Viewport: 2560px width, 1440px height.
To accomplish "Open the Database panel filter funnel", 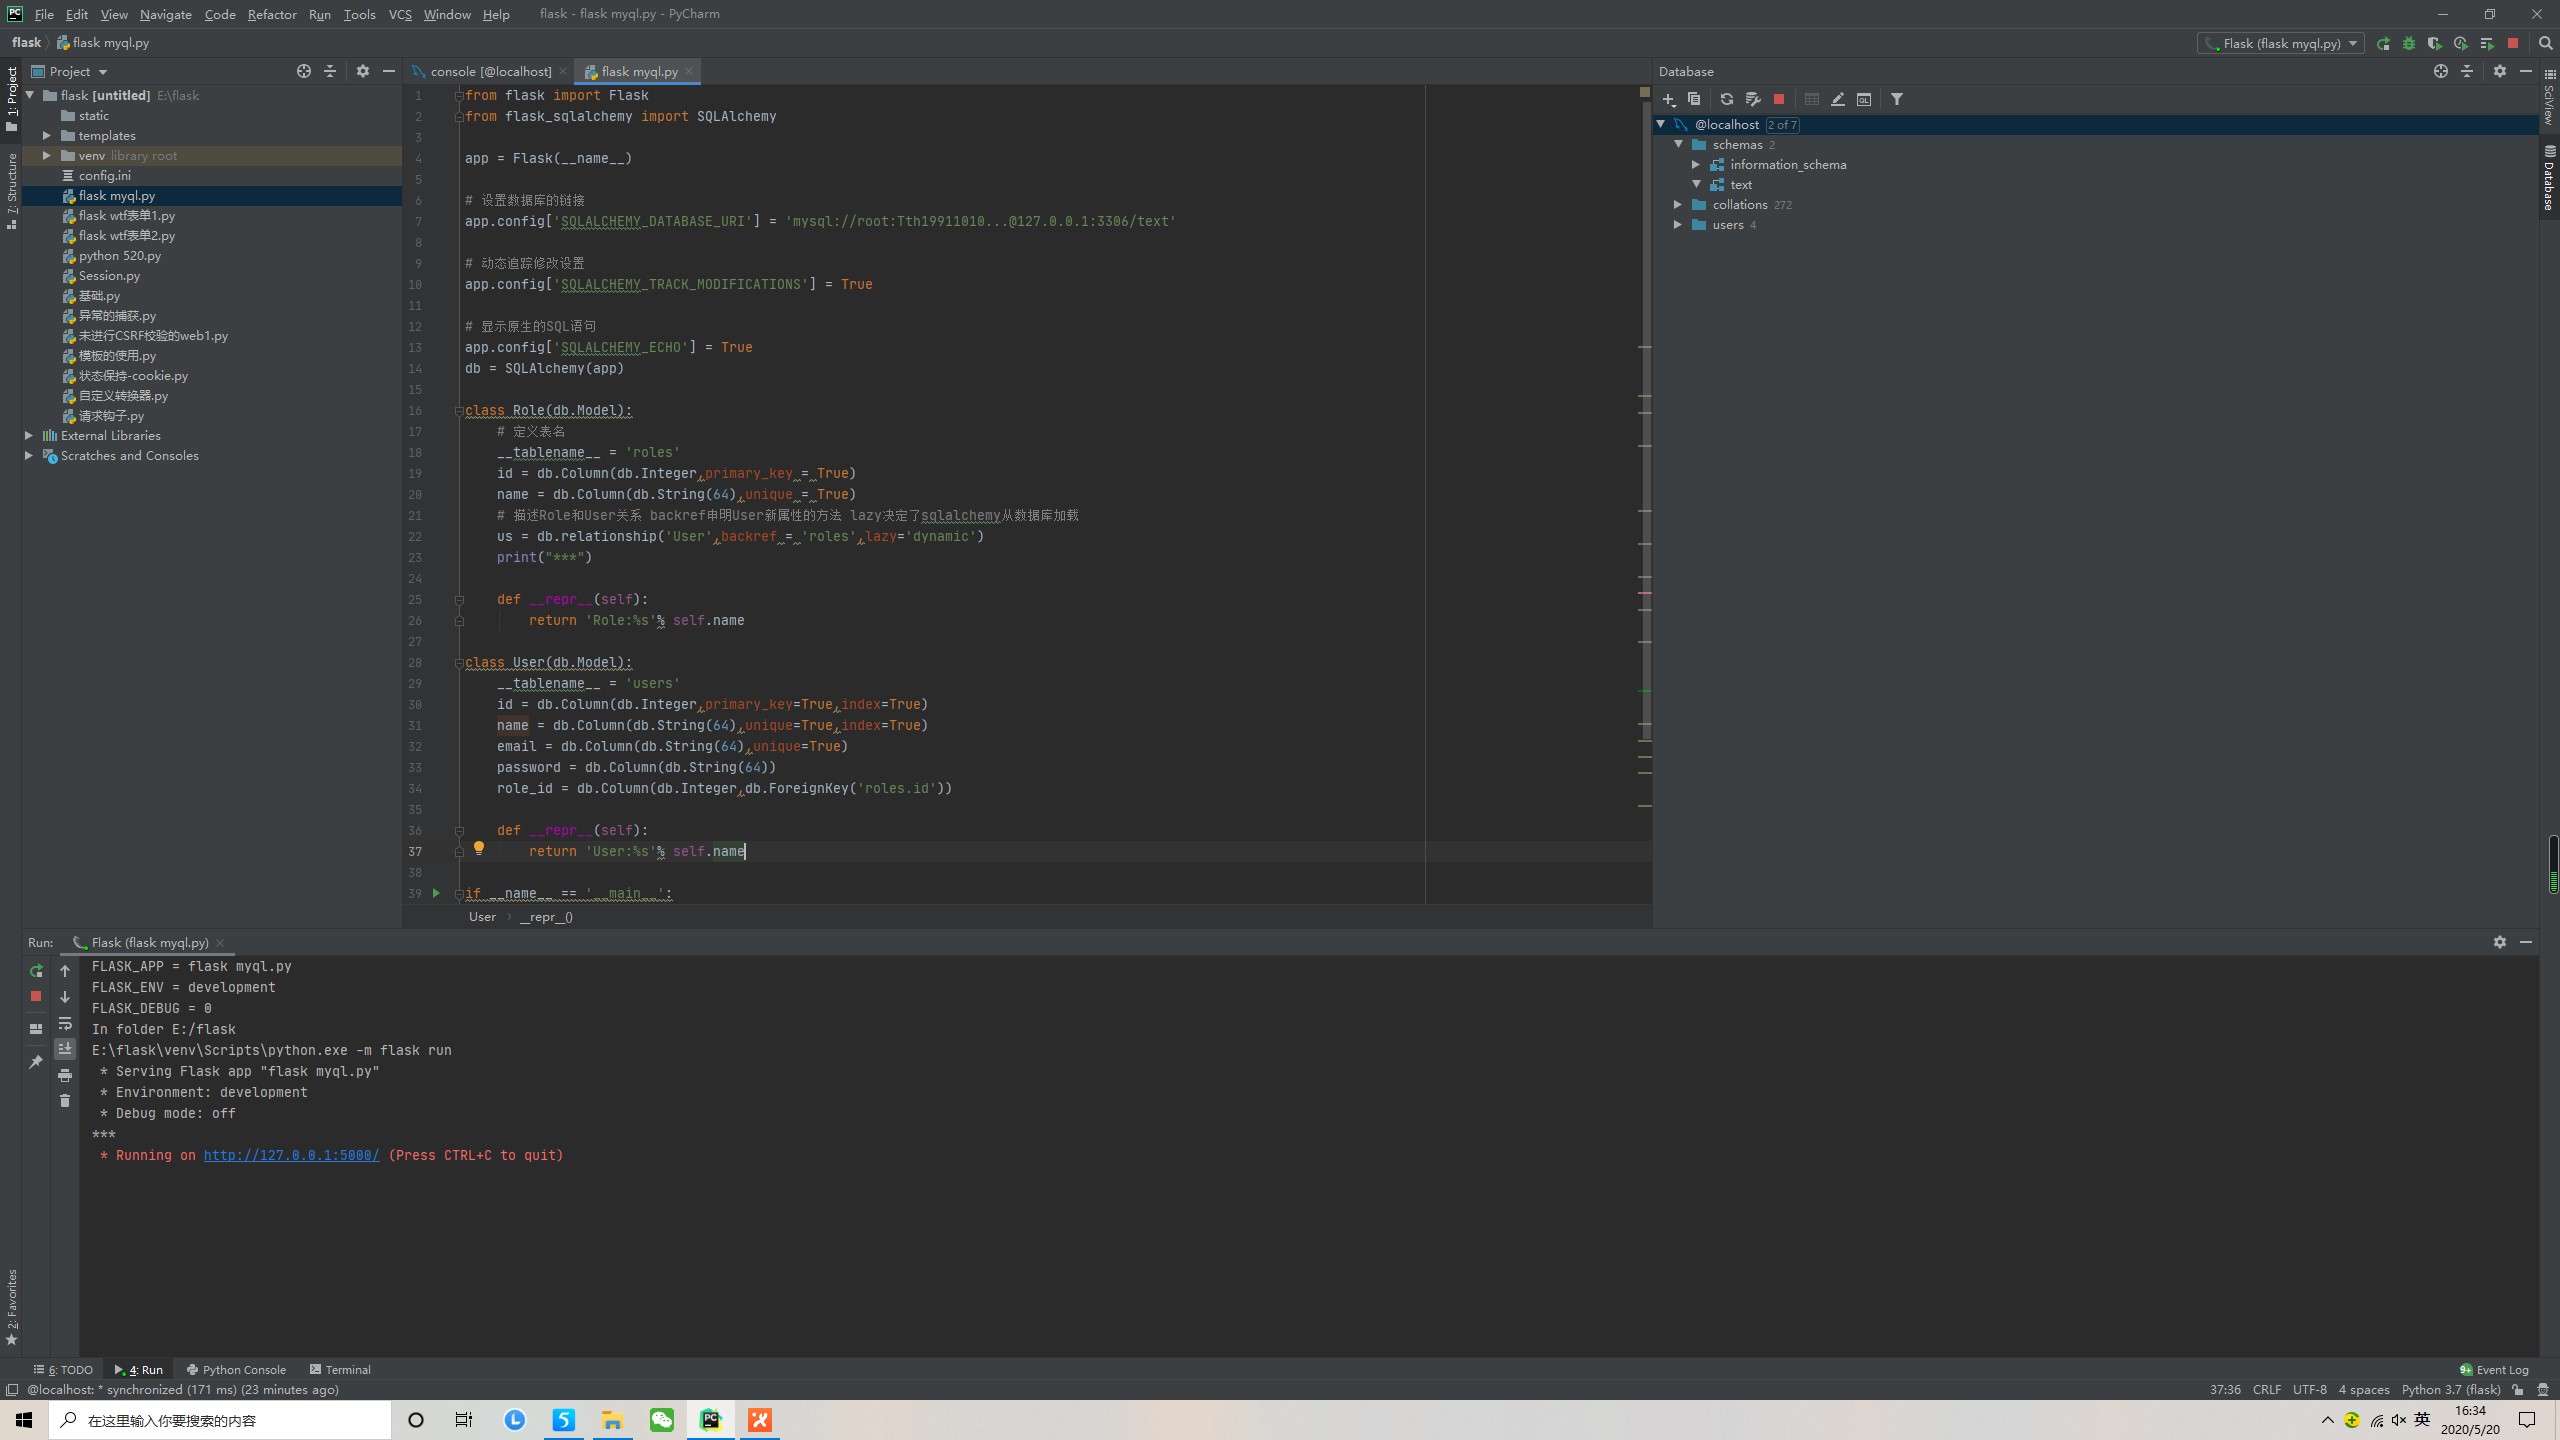I will click(x=1897, y=99).
